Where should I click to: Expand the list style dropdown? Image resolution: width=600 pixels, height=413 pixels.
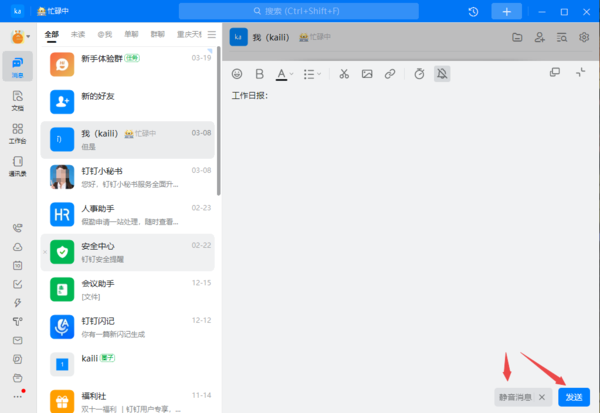tap(320, 74)
